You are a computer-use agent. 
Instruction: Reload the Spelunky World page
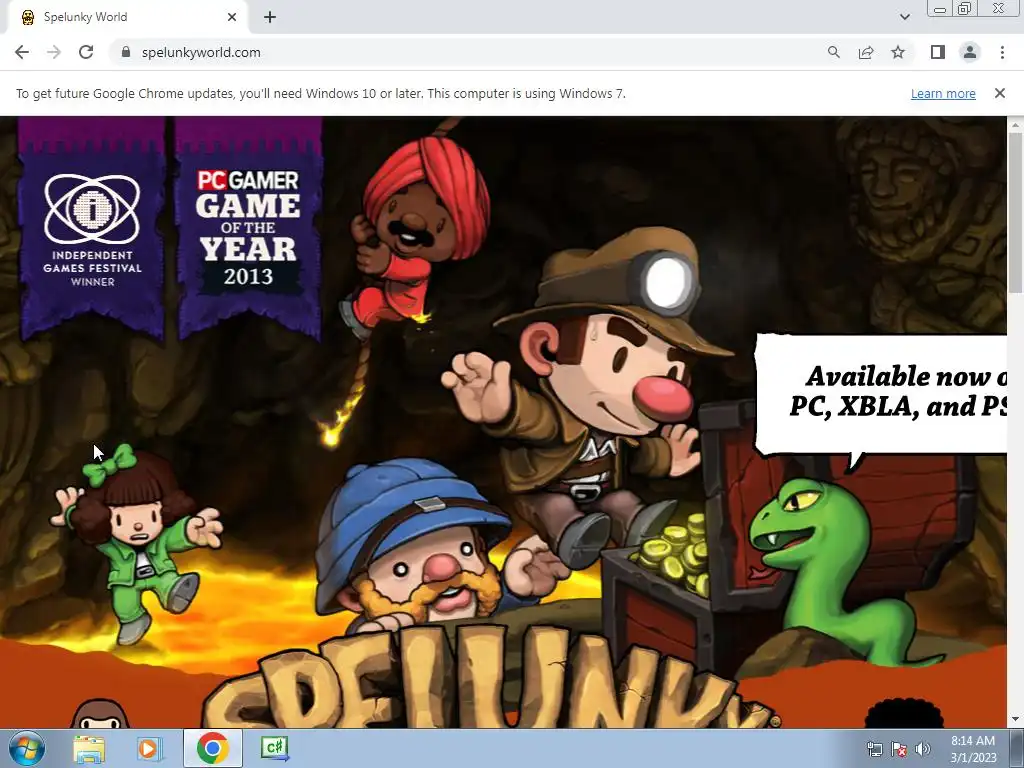point(86,52)
